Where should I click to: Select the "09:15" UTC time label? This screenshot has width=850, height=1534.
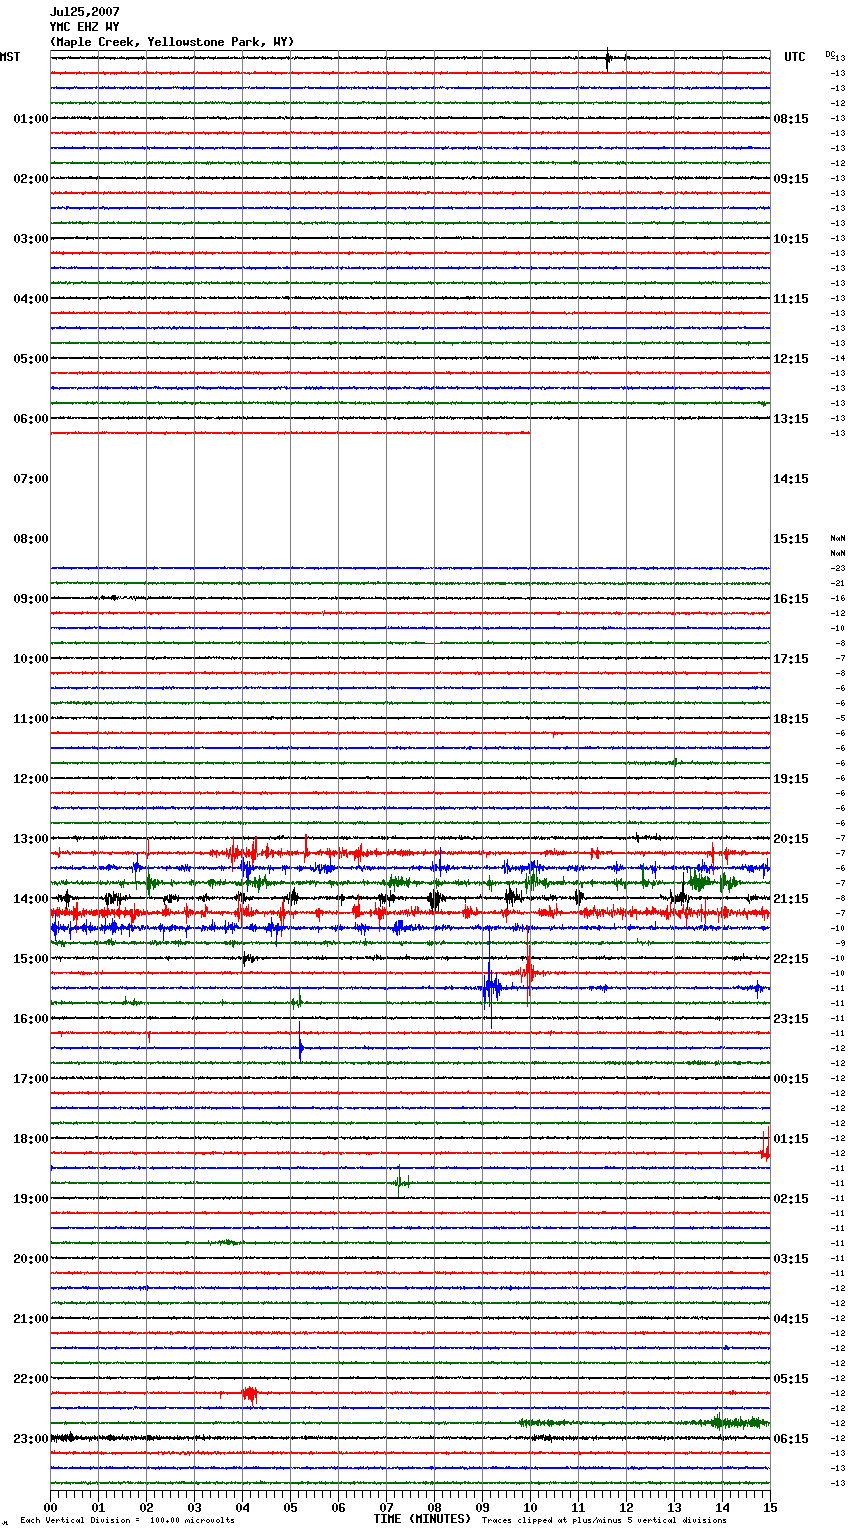click(791, 179)
